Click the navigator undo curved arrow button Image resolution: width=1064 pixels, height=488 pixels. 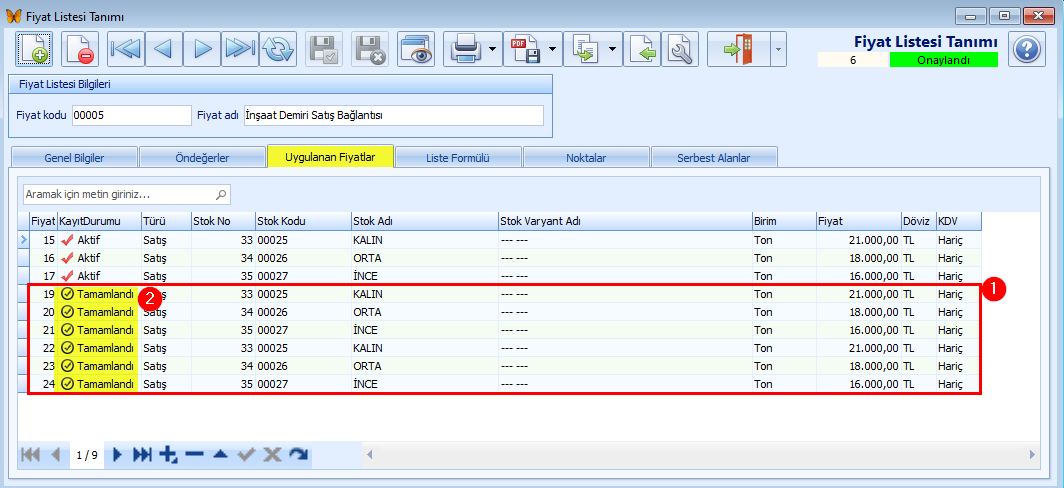click(297, 455)
